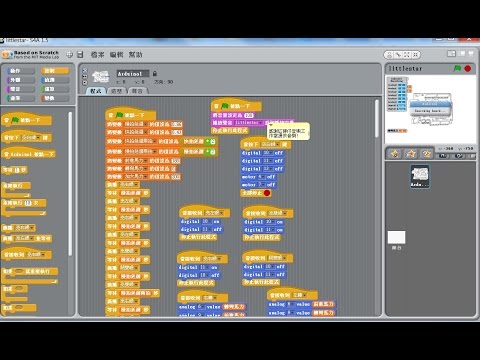Click the paint new sprite star button

click(x=395, y=154)
